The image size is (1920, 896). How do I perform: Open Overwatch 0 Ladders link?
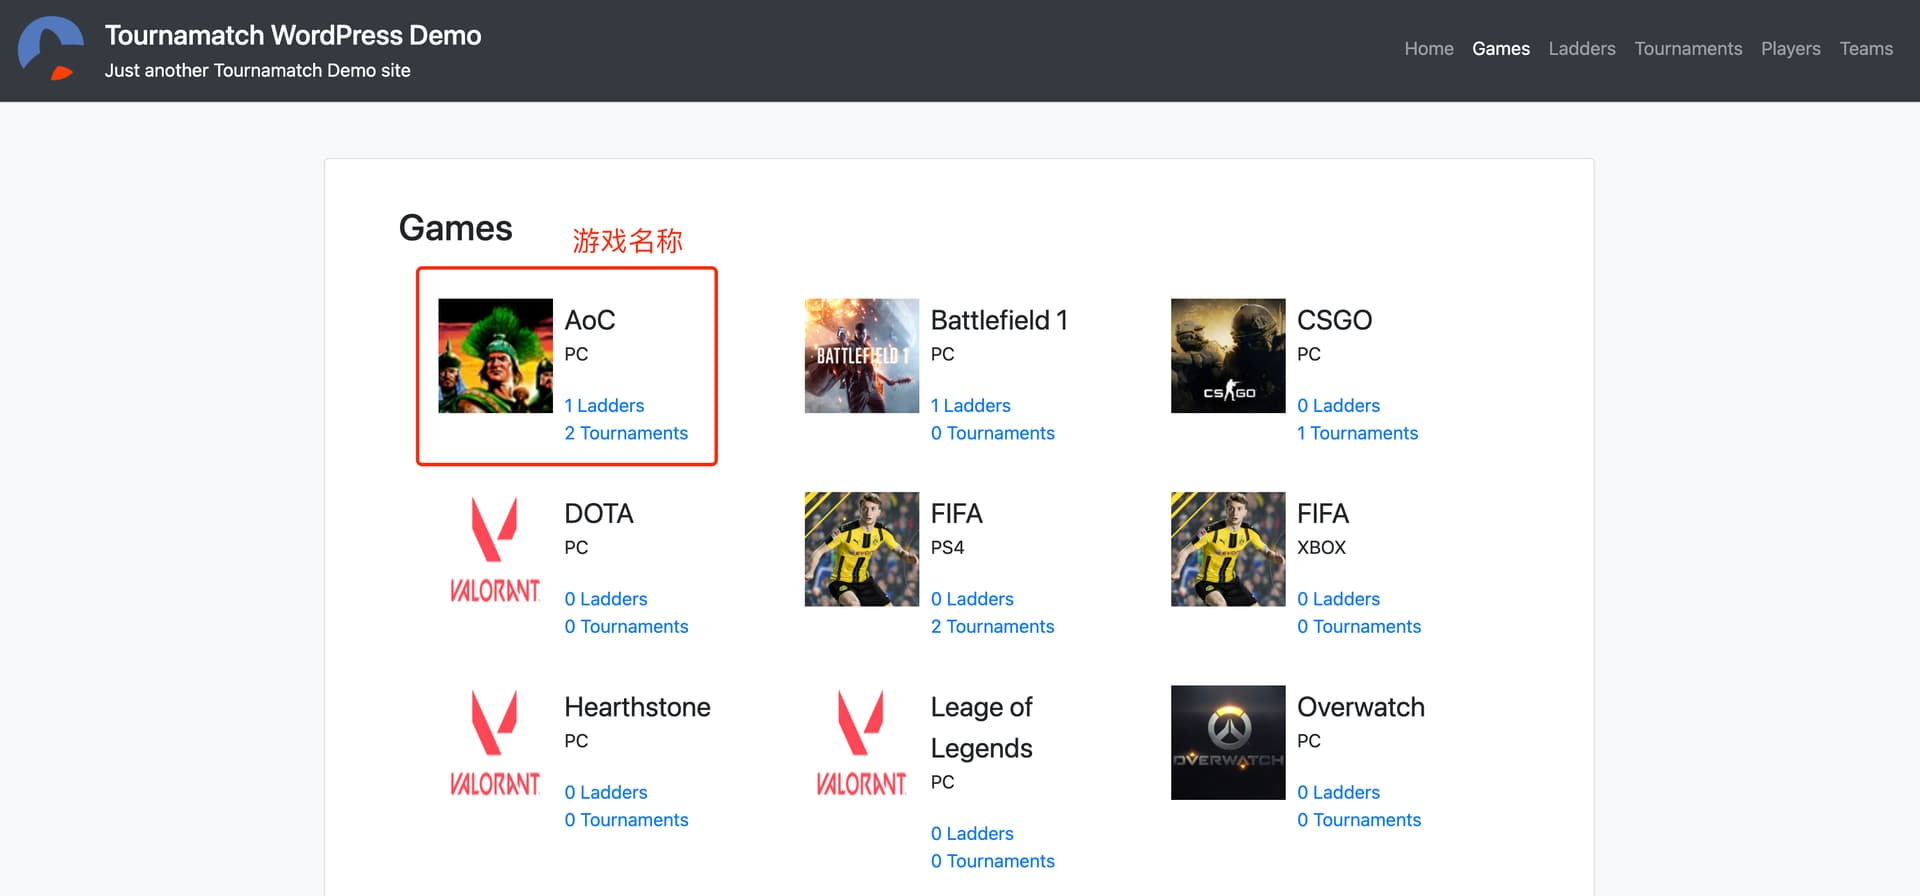(x=1338, y=792)
